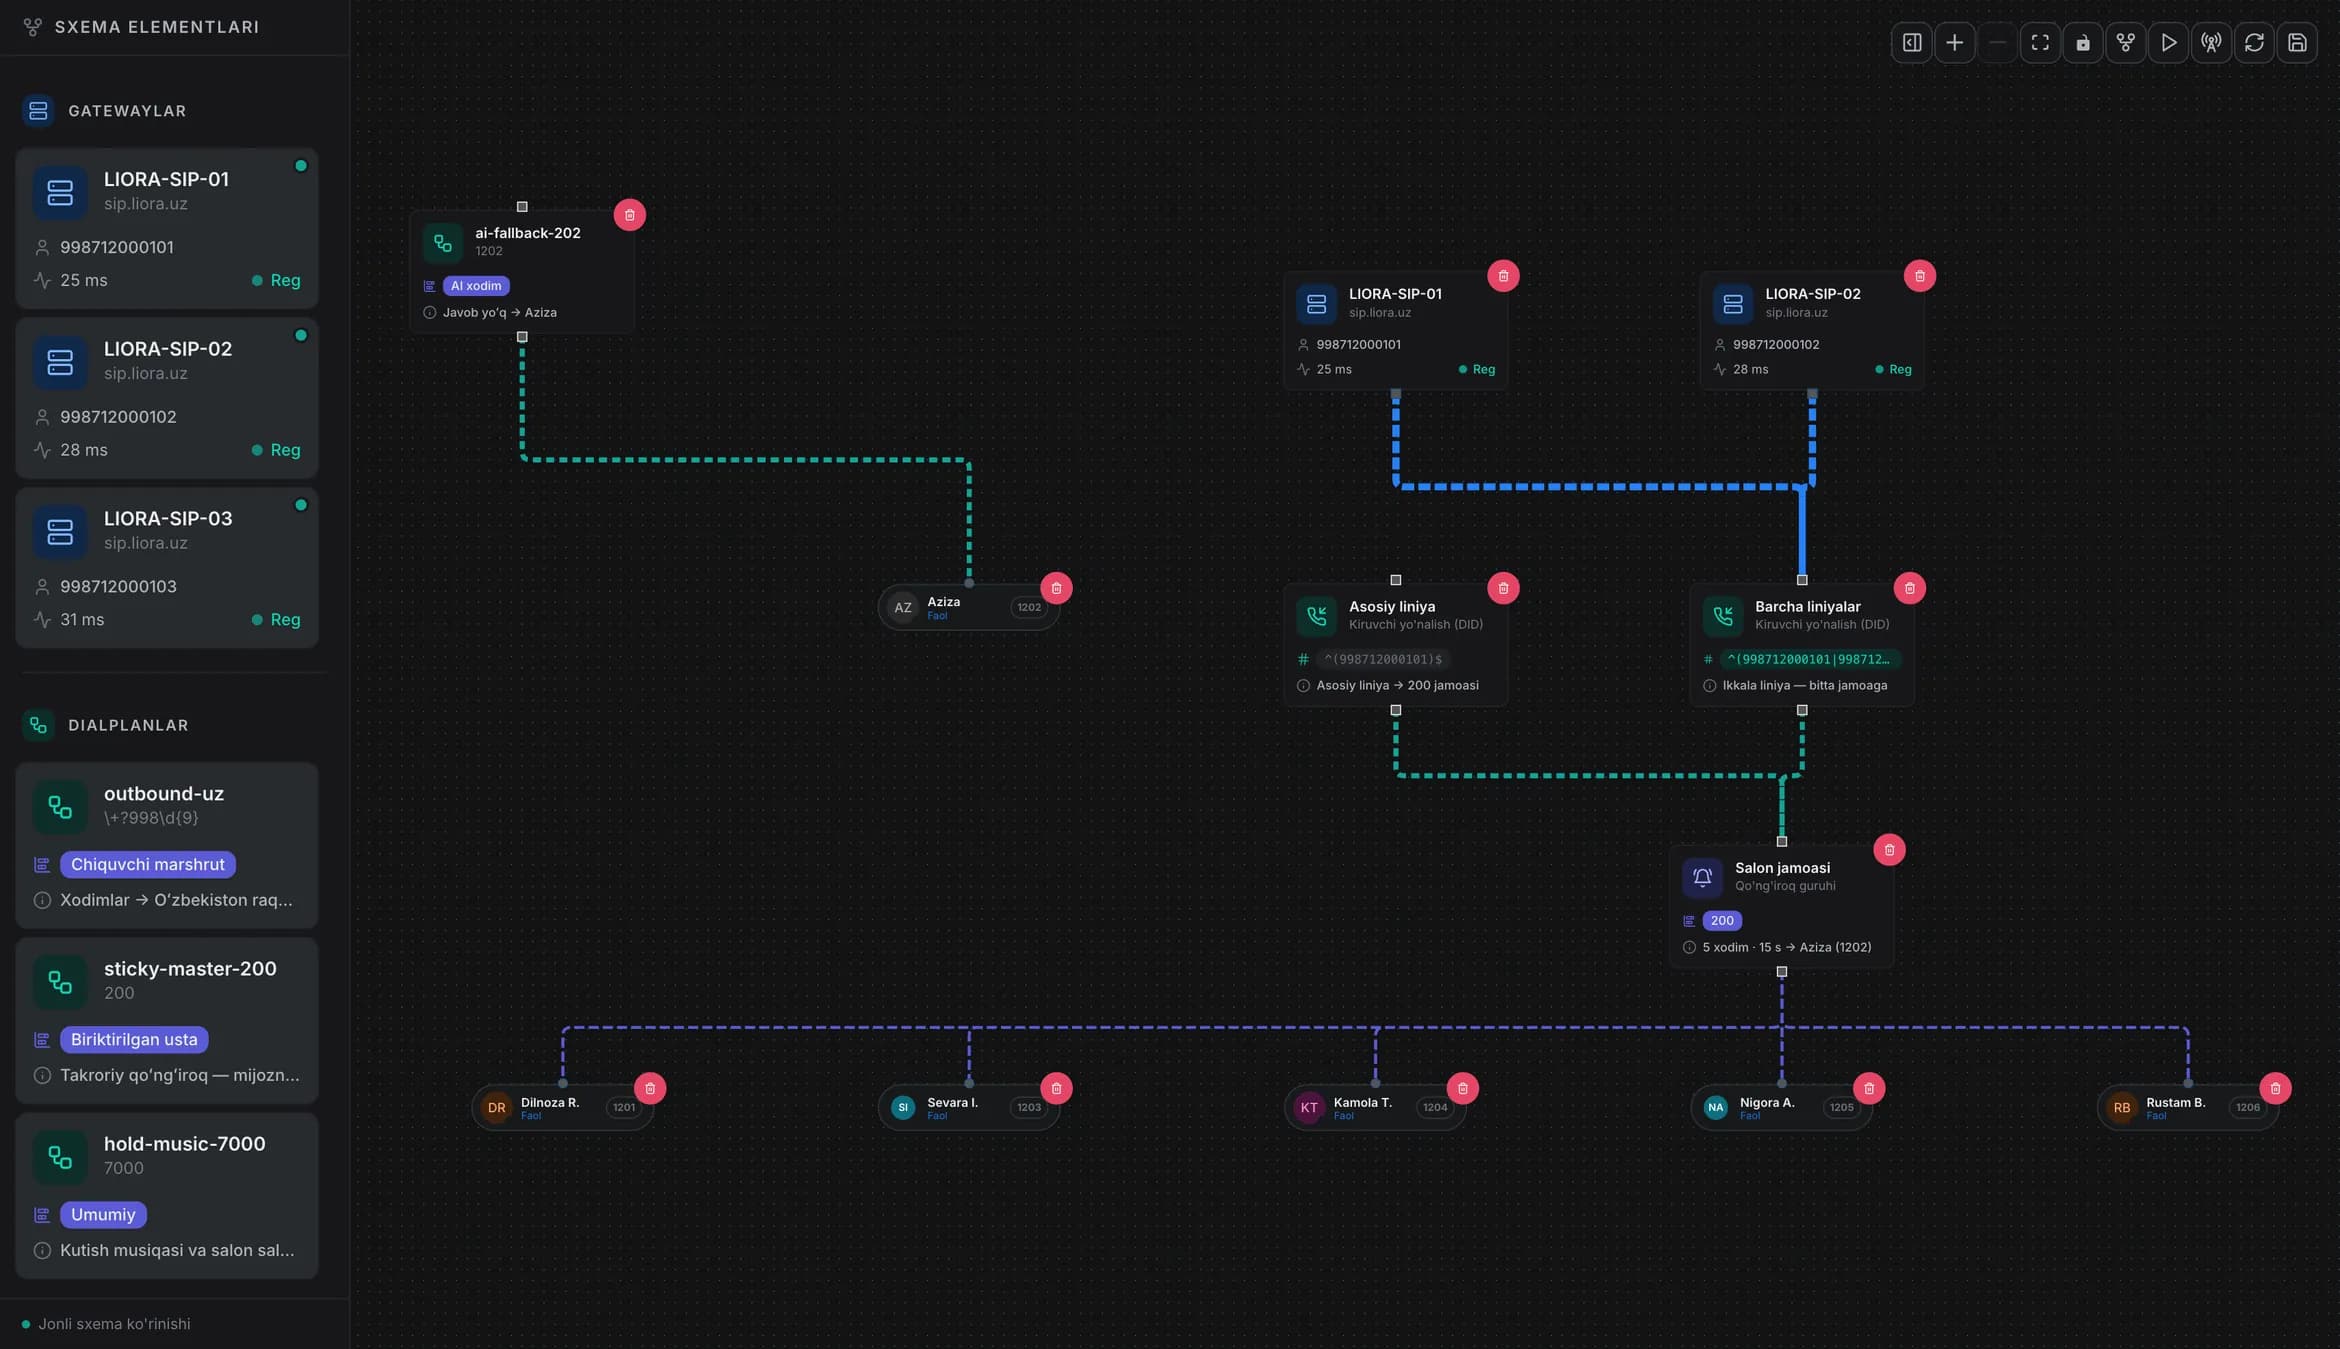Click the server icon on canvas LIORA-SIP-01
This screenshot has height=1349, width=2340.
(1317, 303)
